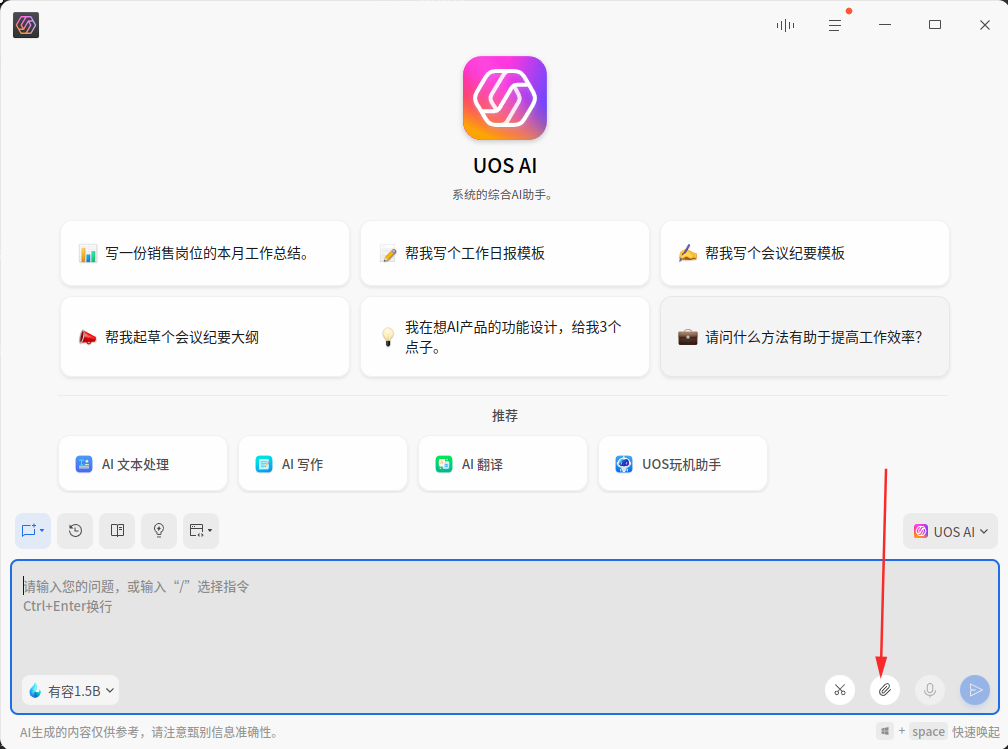The image size is (1008, 749).
Task: Minimize the UOS AI window
Action: coord(885,25)
